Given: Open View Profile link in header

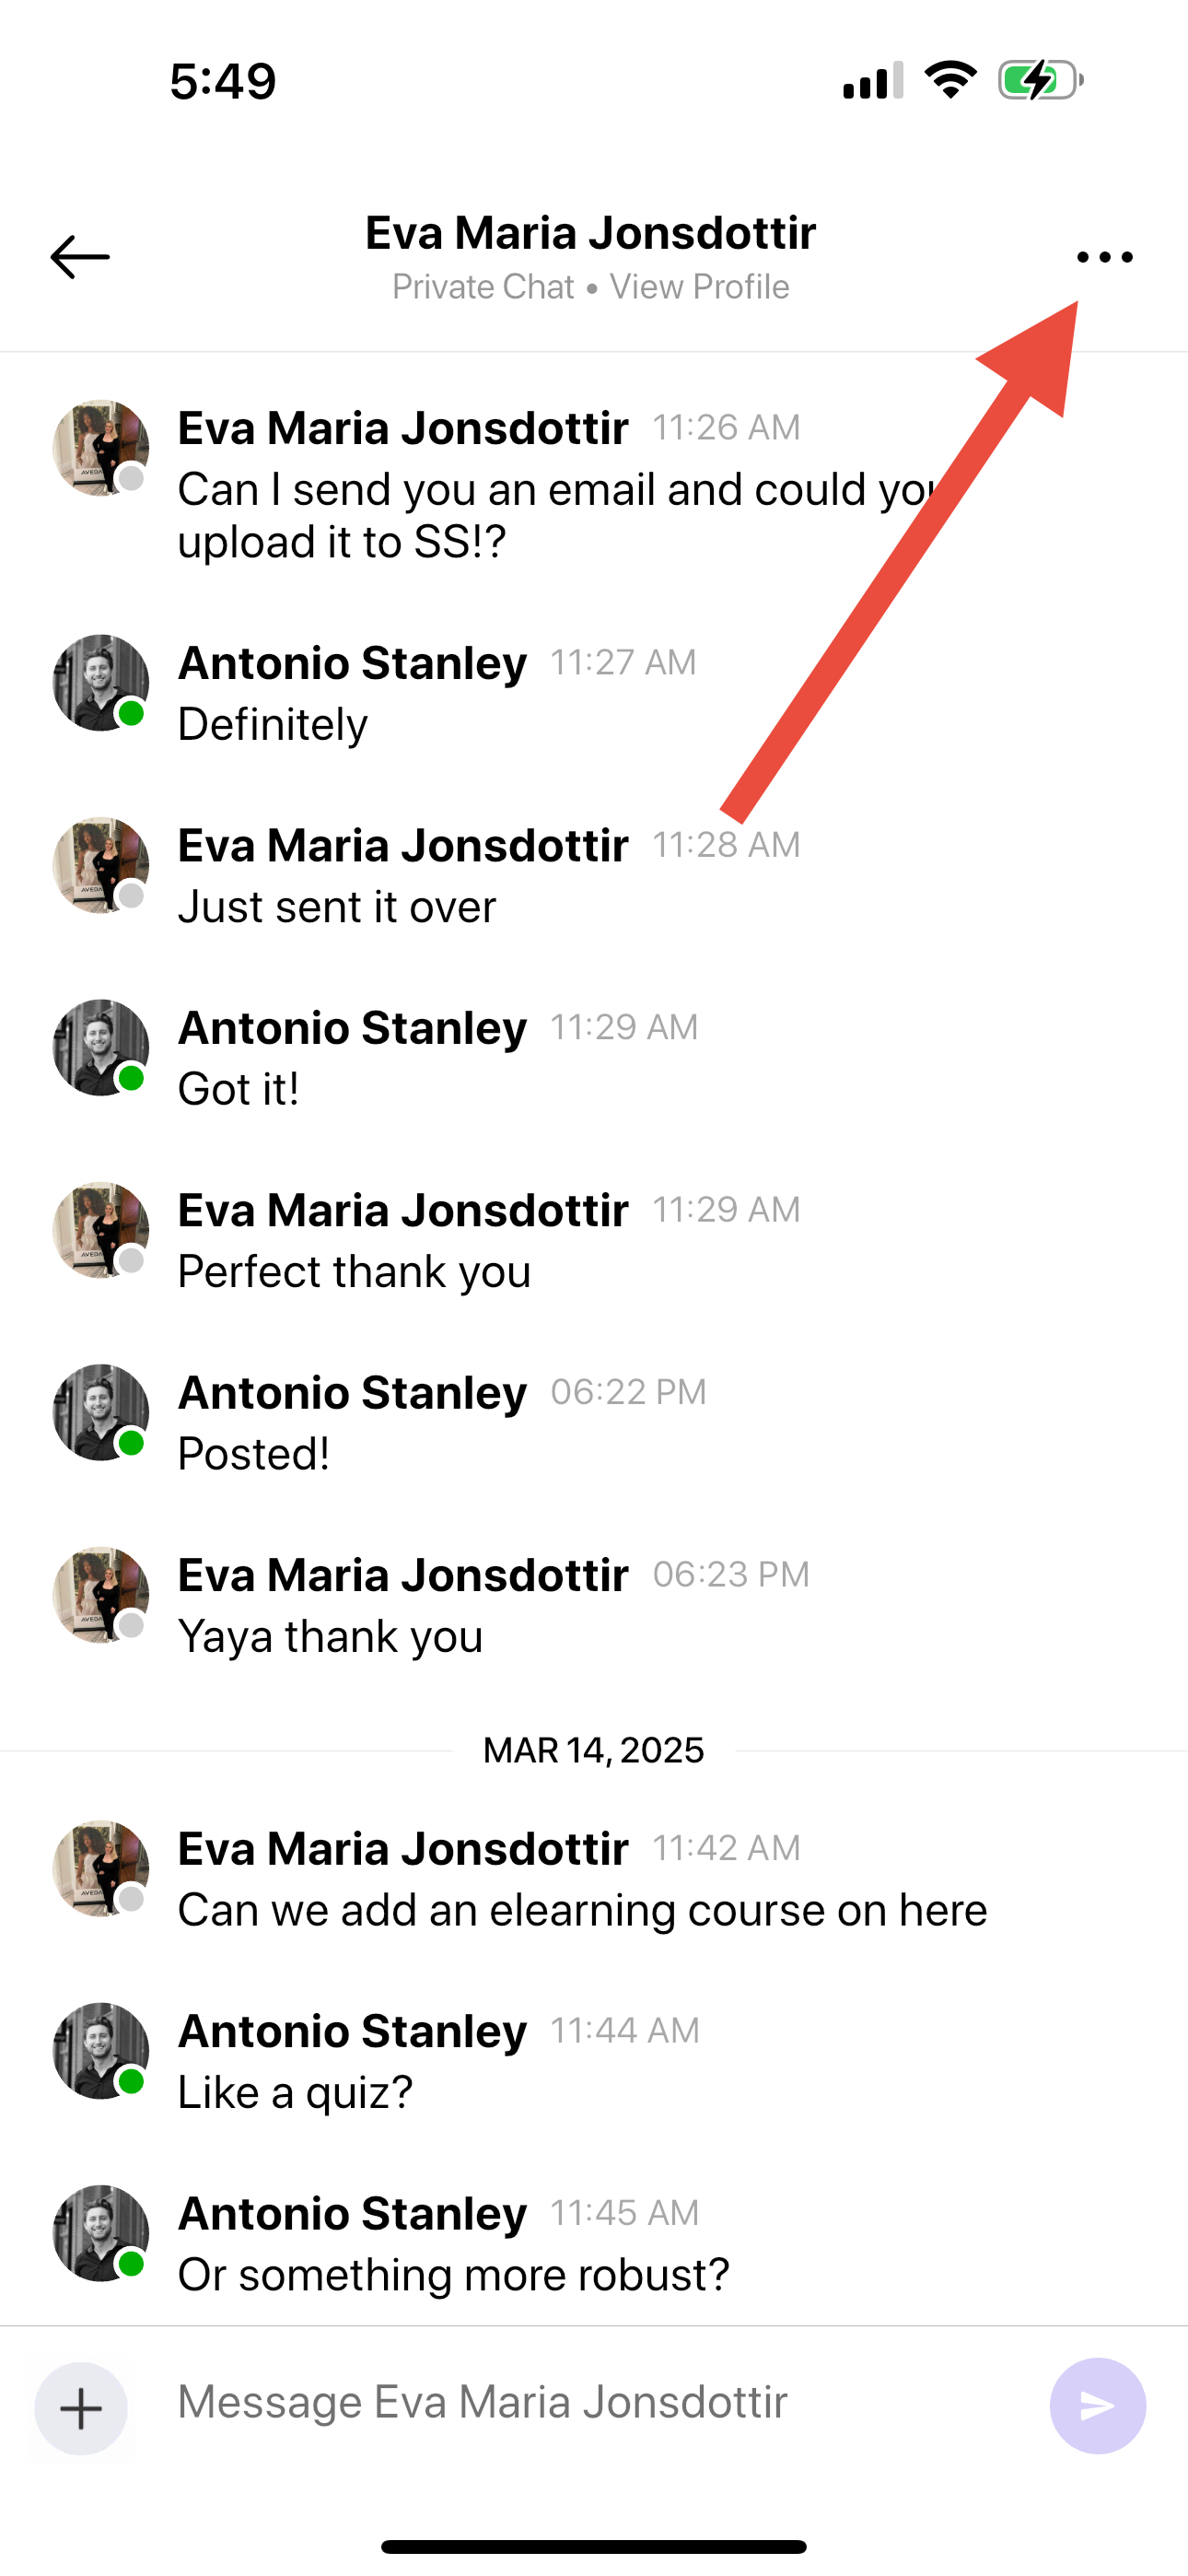Looking at the screenshot, I should point(699,287).
